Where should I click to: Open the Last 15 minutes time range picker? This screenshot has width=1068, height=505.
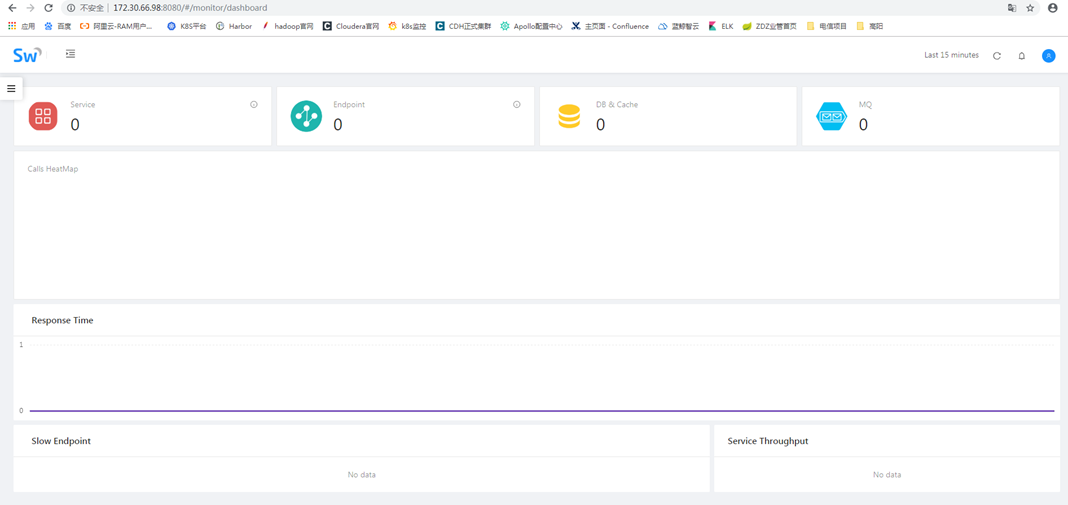click(x=951, y=55)
